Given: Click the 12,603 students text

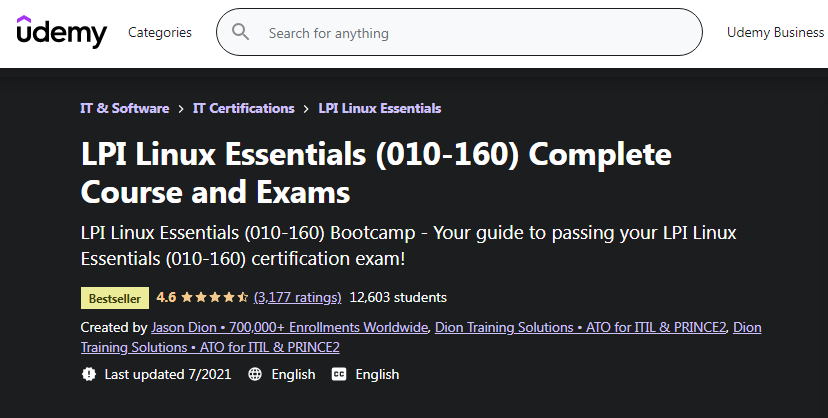Looking at the screenshot, I should tap(398, 298).
